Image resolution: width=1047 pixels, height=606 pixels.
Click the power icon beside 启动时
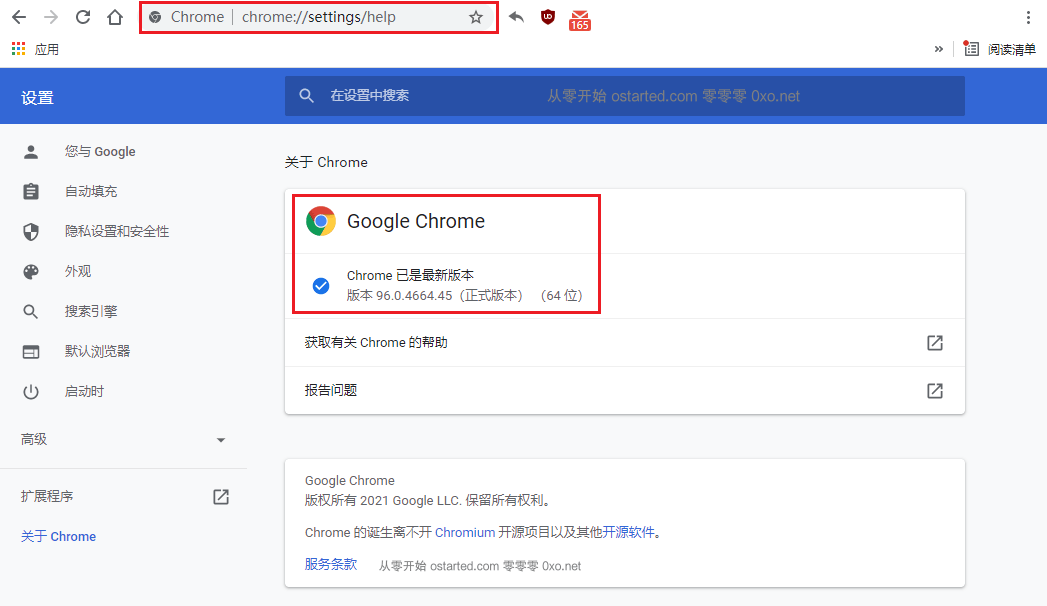31,392
